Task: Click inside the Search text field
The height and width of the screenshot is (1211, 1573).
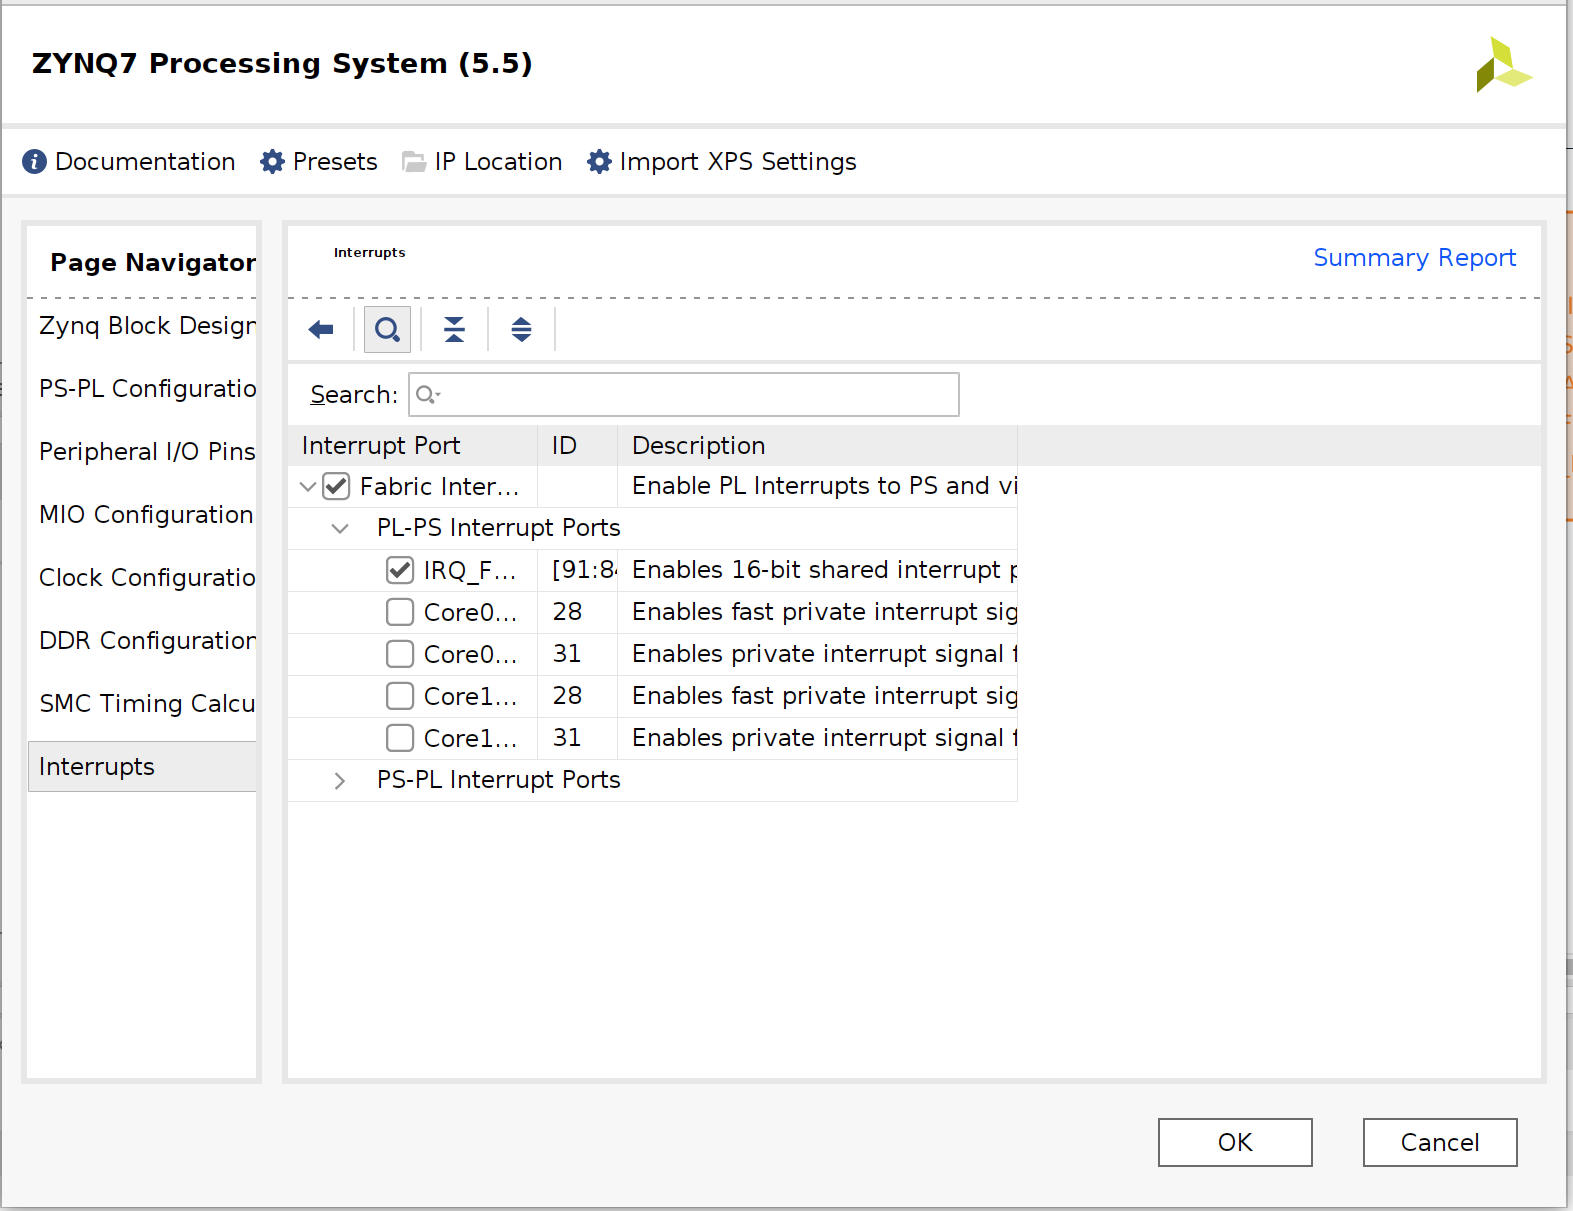Action: point(695,395)
